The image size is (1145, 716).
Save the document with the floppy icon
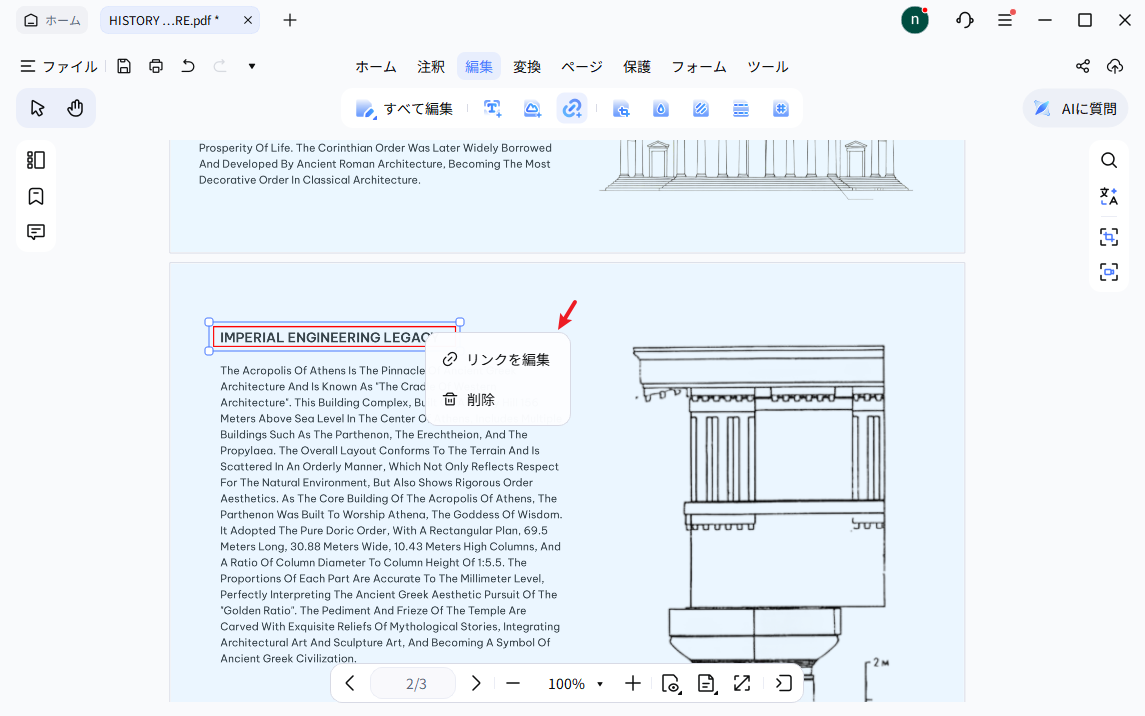point(124,66)
